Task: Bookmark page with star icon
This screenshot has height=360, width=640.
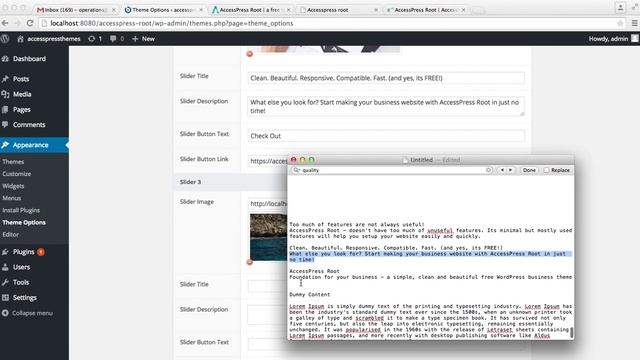Action: coord(620,23)
